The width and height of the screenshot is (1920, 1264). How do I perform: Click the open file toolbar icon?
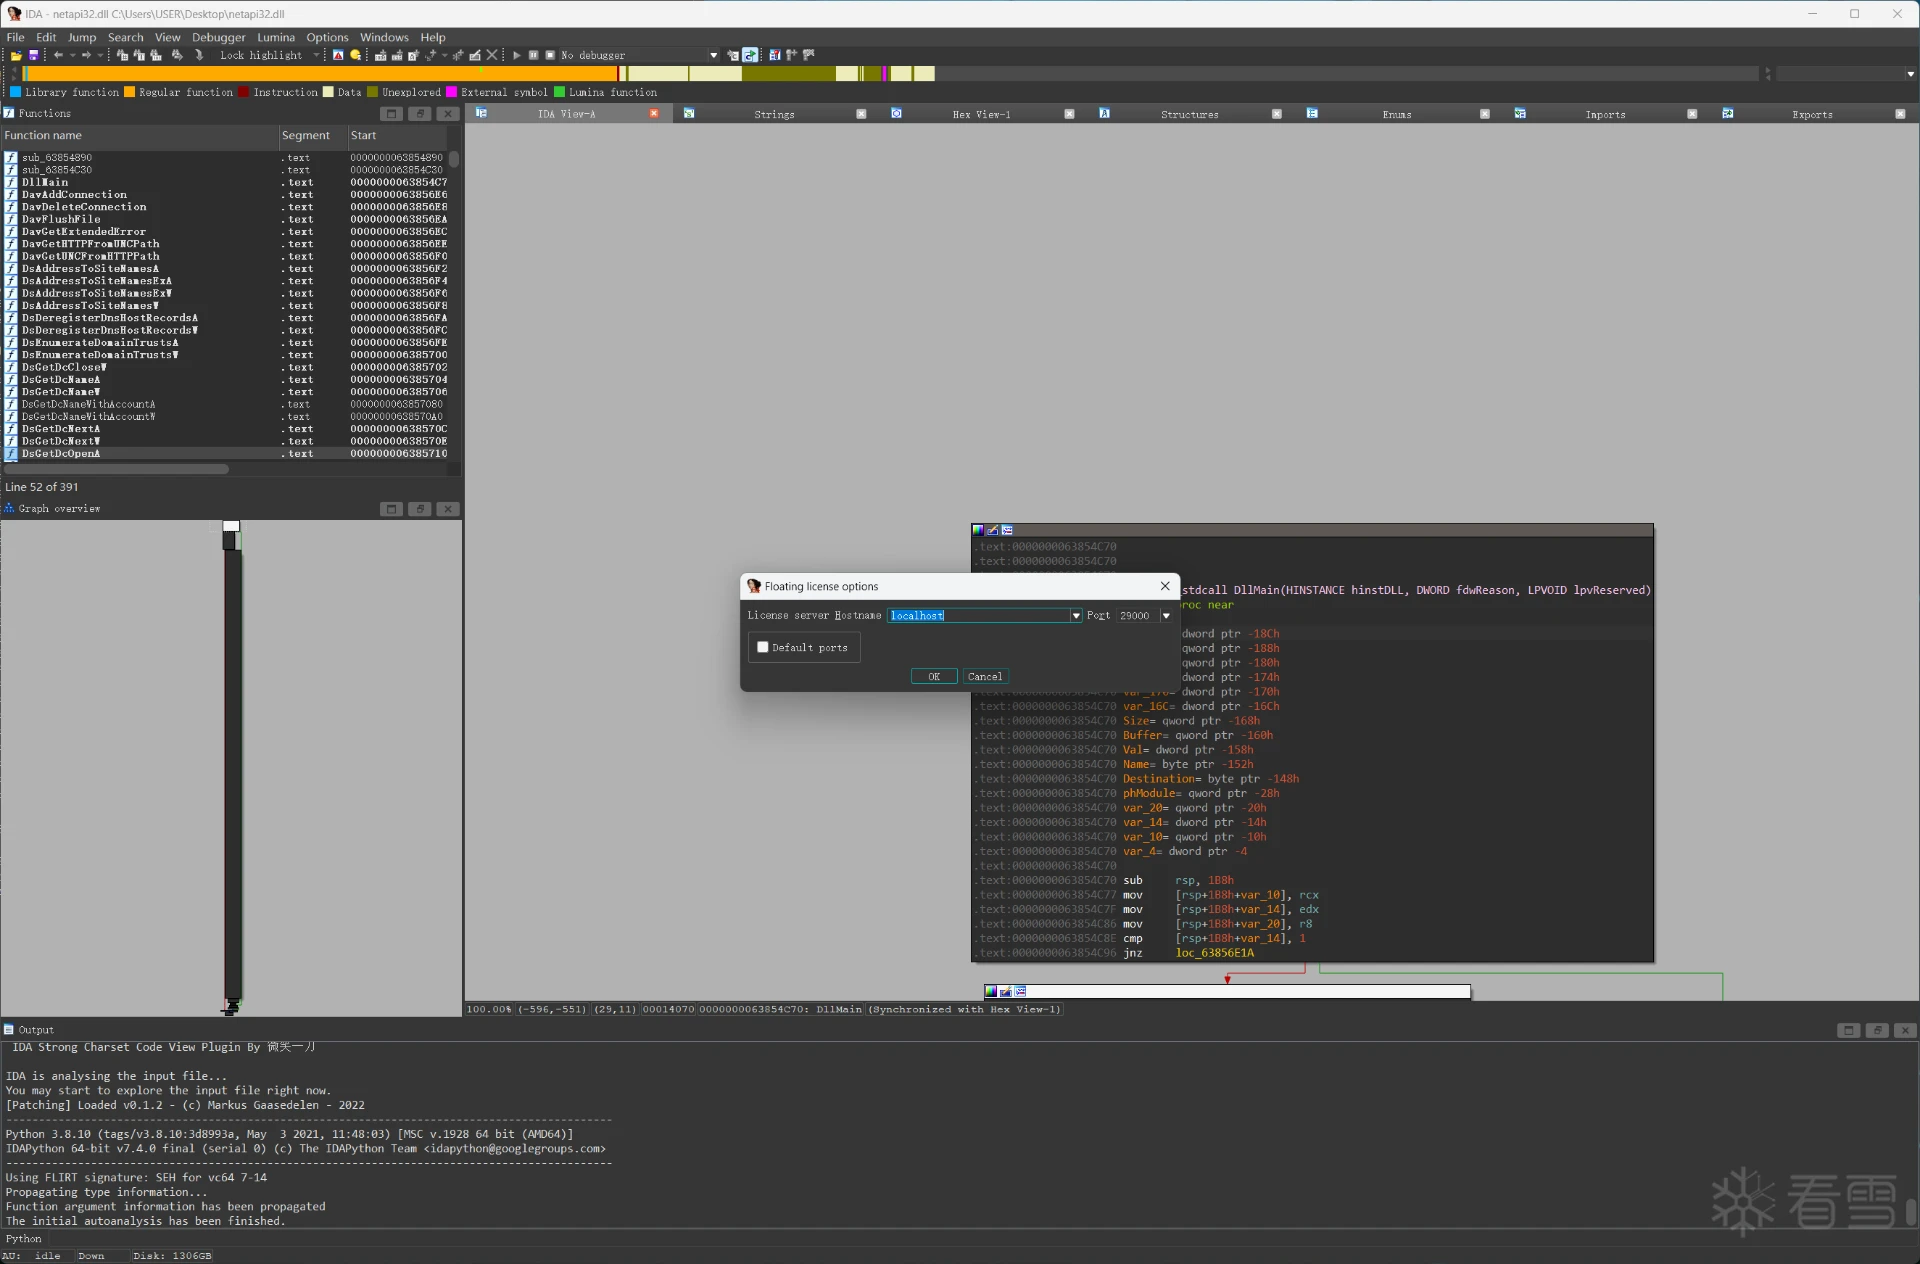(16, 55)
